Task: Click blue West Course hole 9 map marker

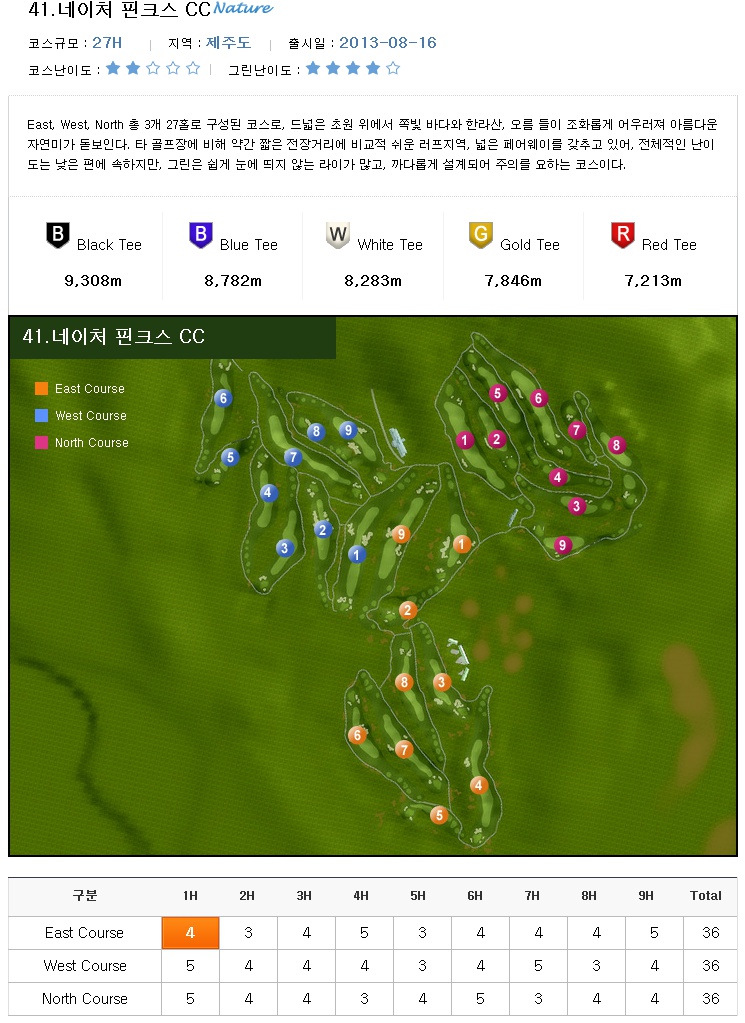Action: 348,430
